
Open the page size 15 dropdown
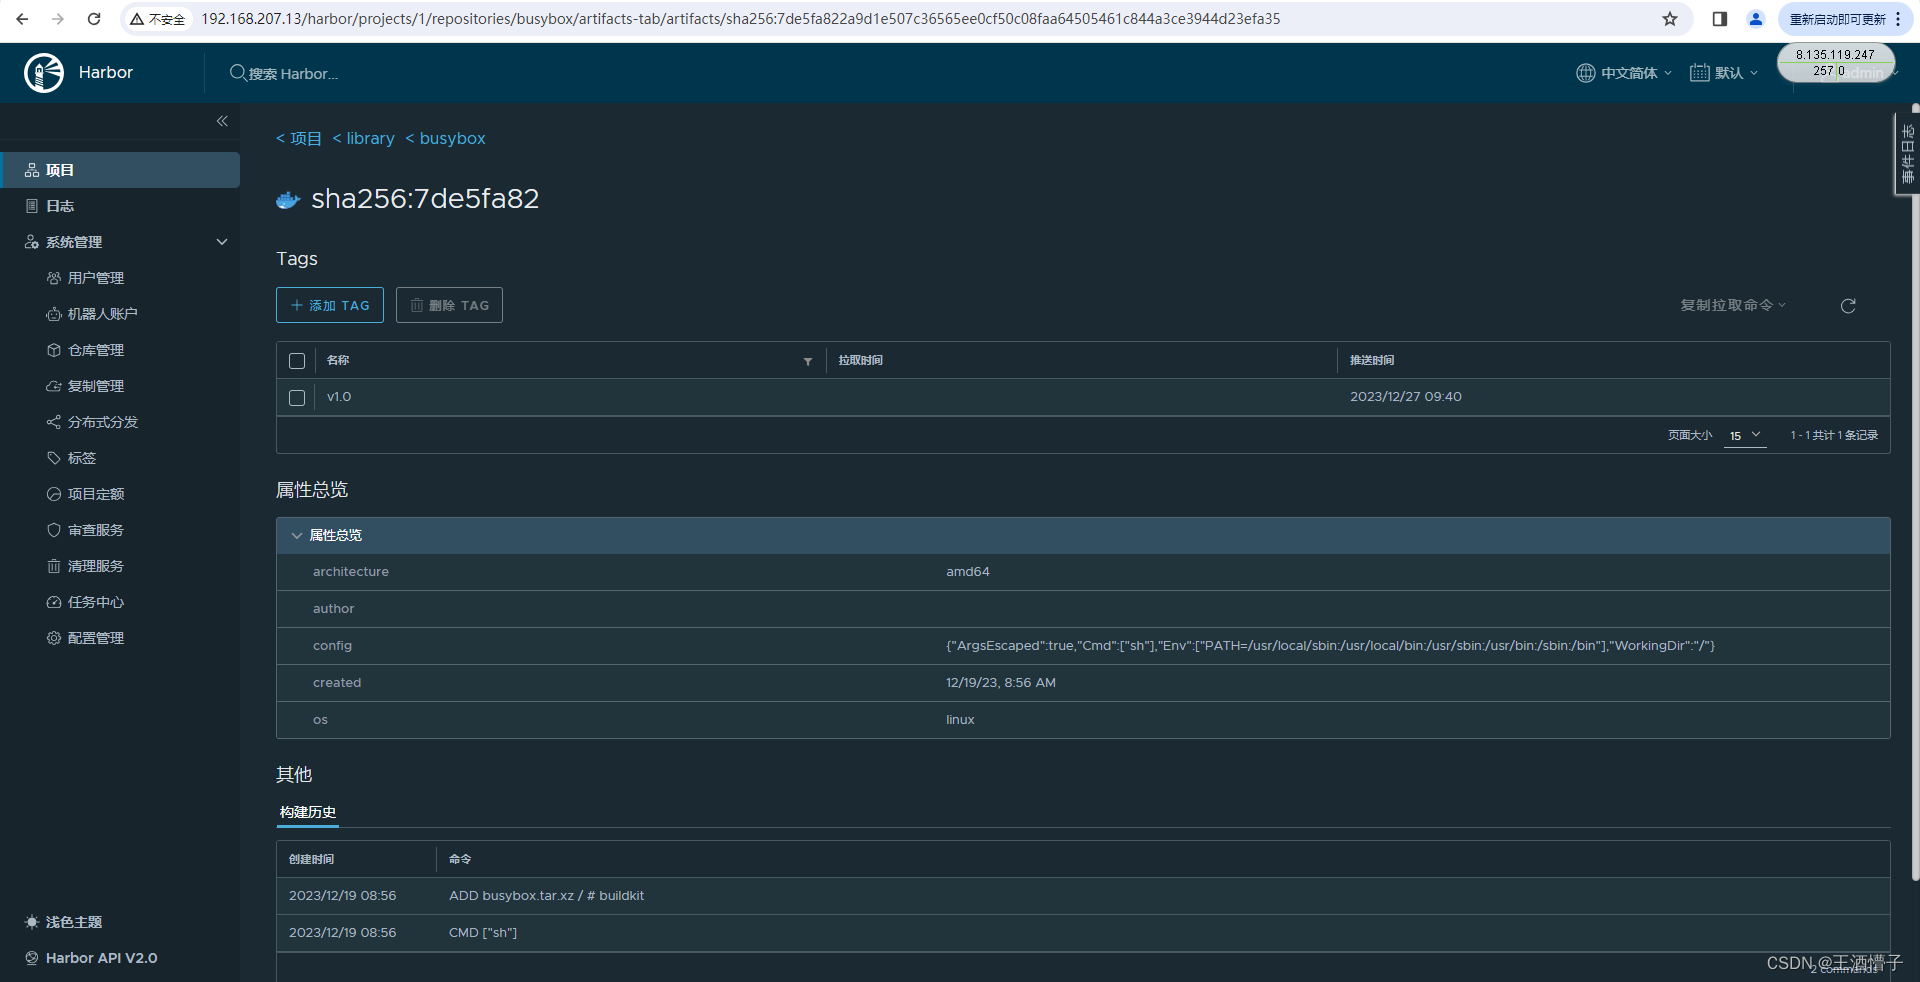click(x=1745, y=435)
